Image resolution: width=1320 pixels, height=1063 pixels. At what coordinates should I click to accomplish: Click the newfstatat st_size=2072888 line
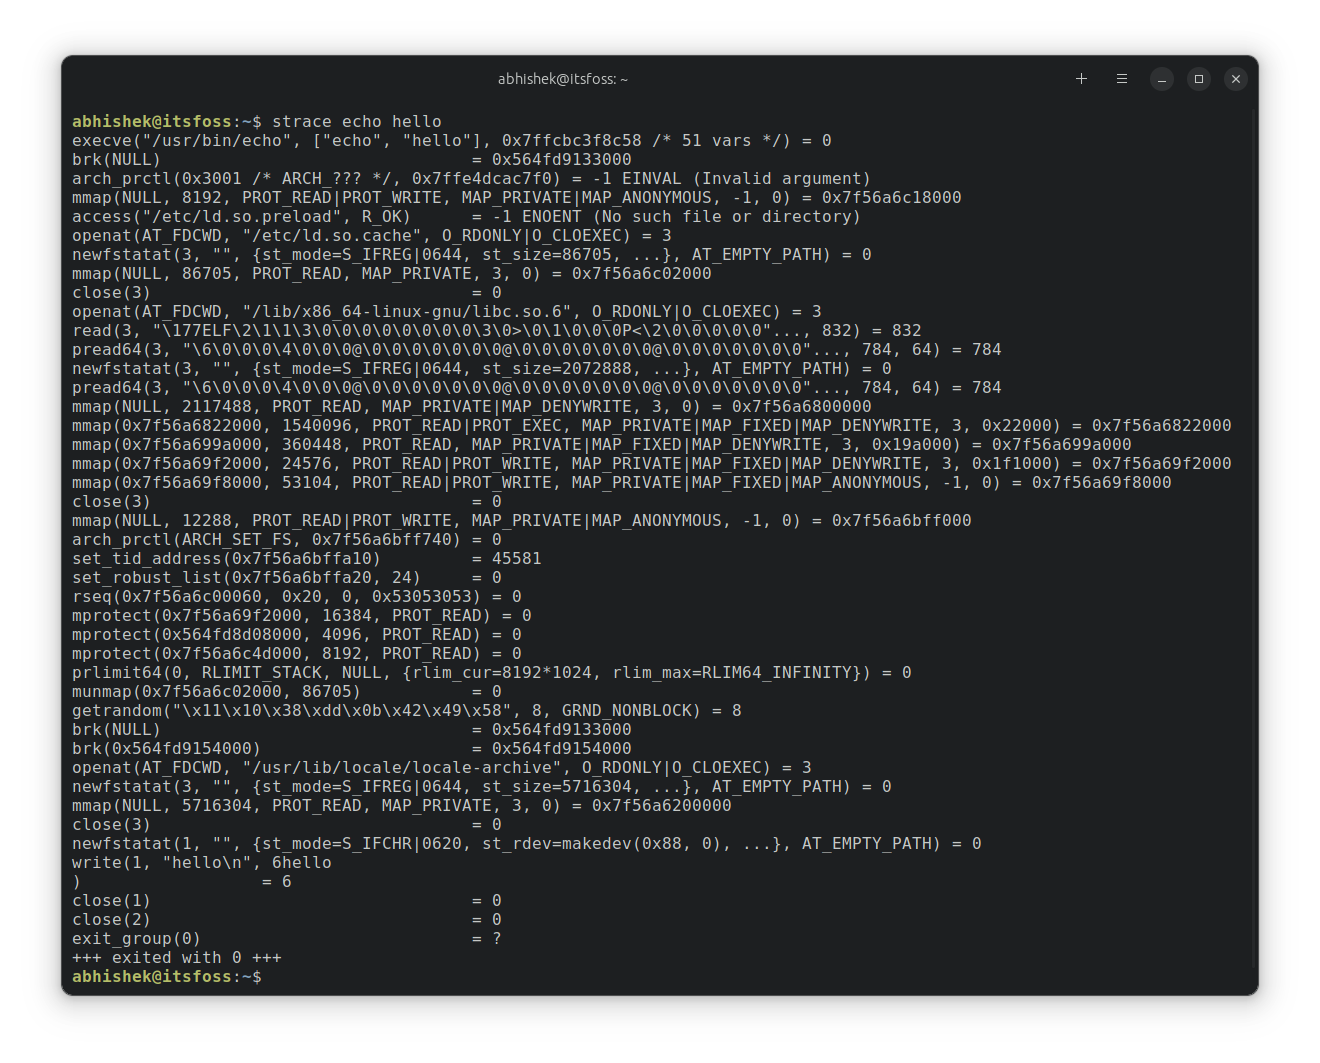click(x=482, y=369)
